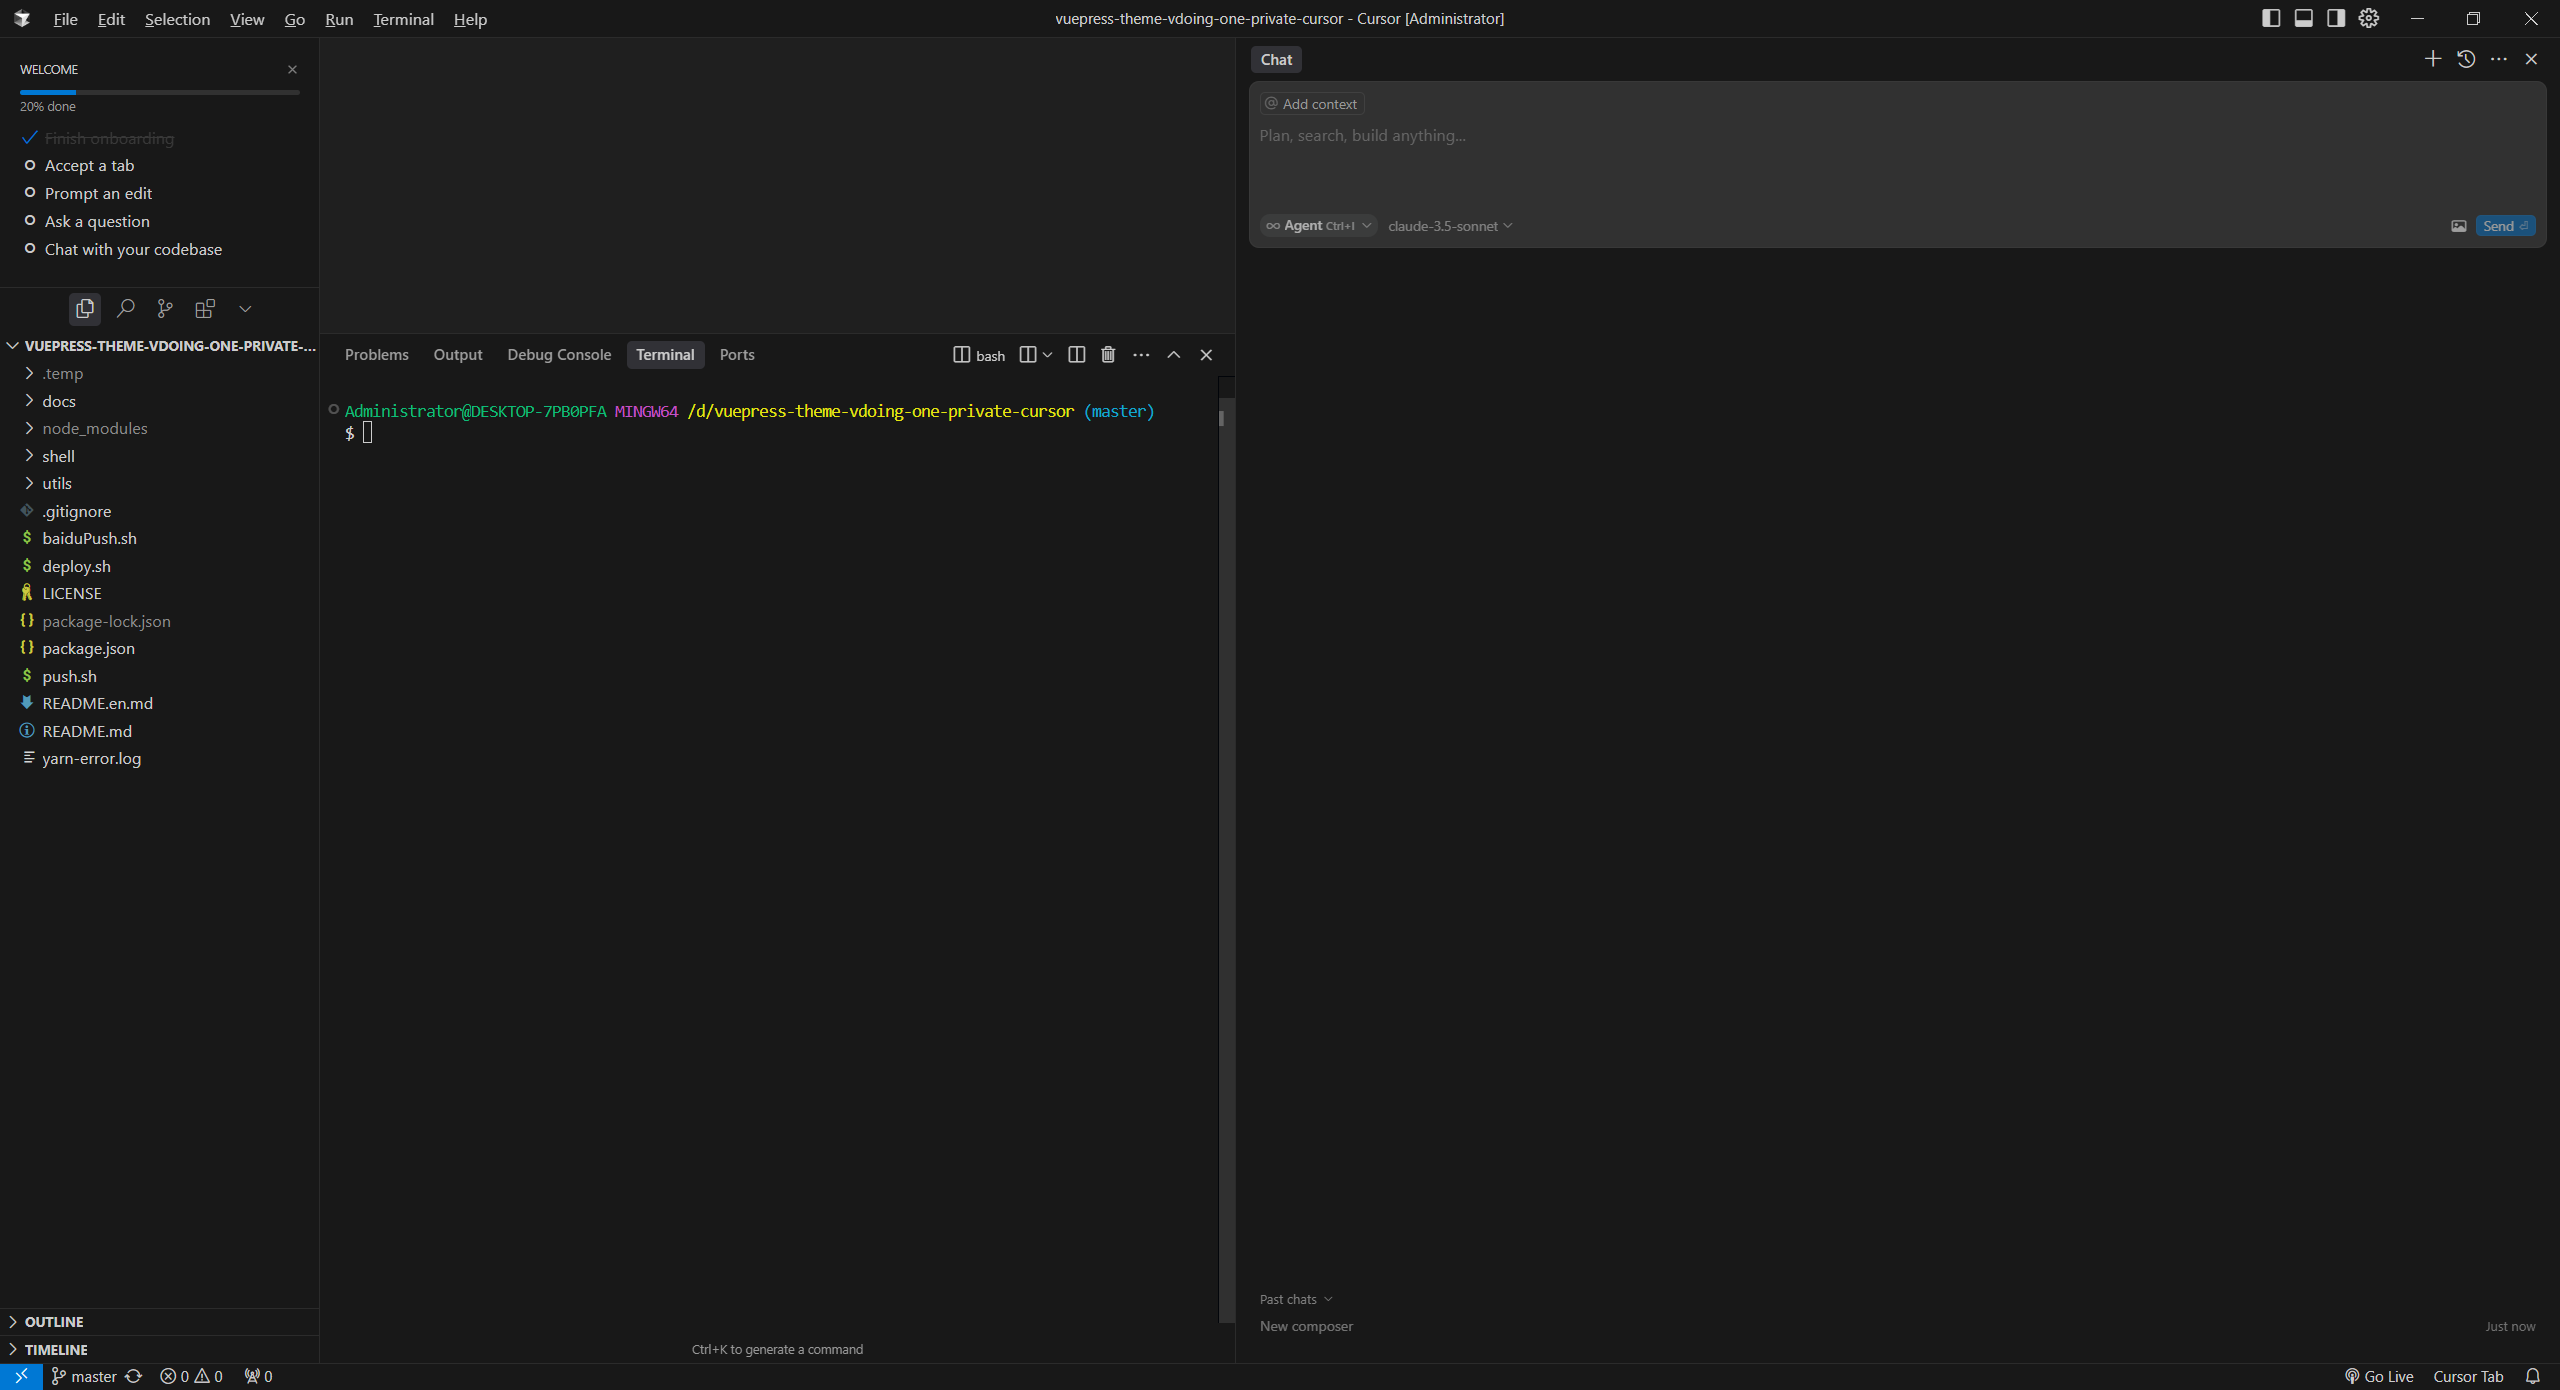
Task: Maximize the panel with up chevron
Action: point(1174,355)
